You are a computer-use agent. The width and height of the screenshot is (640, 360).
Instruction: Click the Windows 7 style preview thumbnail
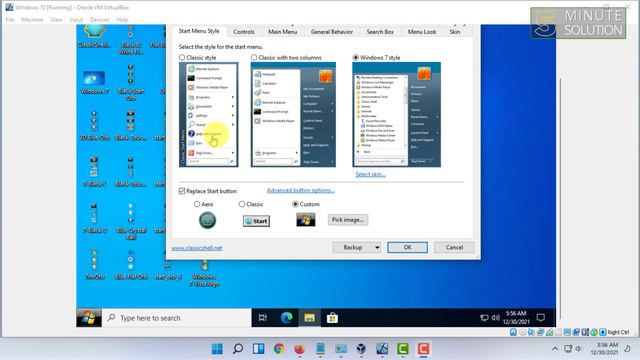[397, 115]
